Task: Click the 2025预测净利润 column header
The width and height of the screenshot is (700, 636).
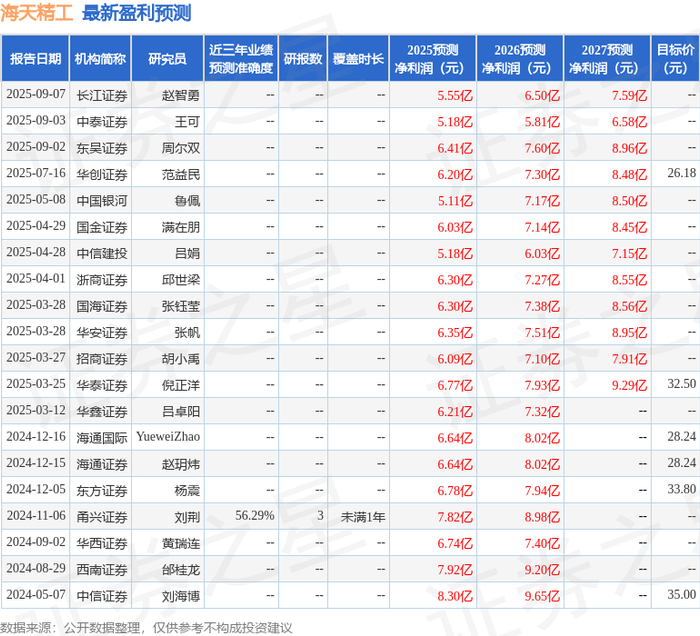Action: [x=433, y=58]
